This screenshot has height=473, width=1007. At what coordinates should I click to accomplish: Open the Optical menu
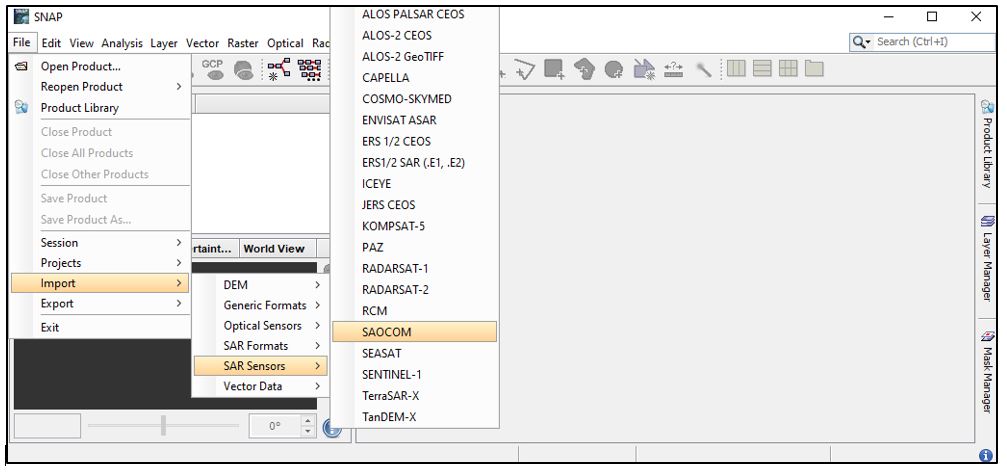pyautogui.click(x=285, y=43)
